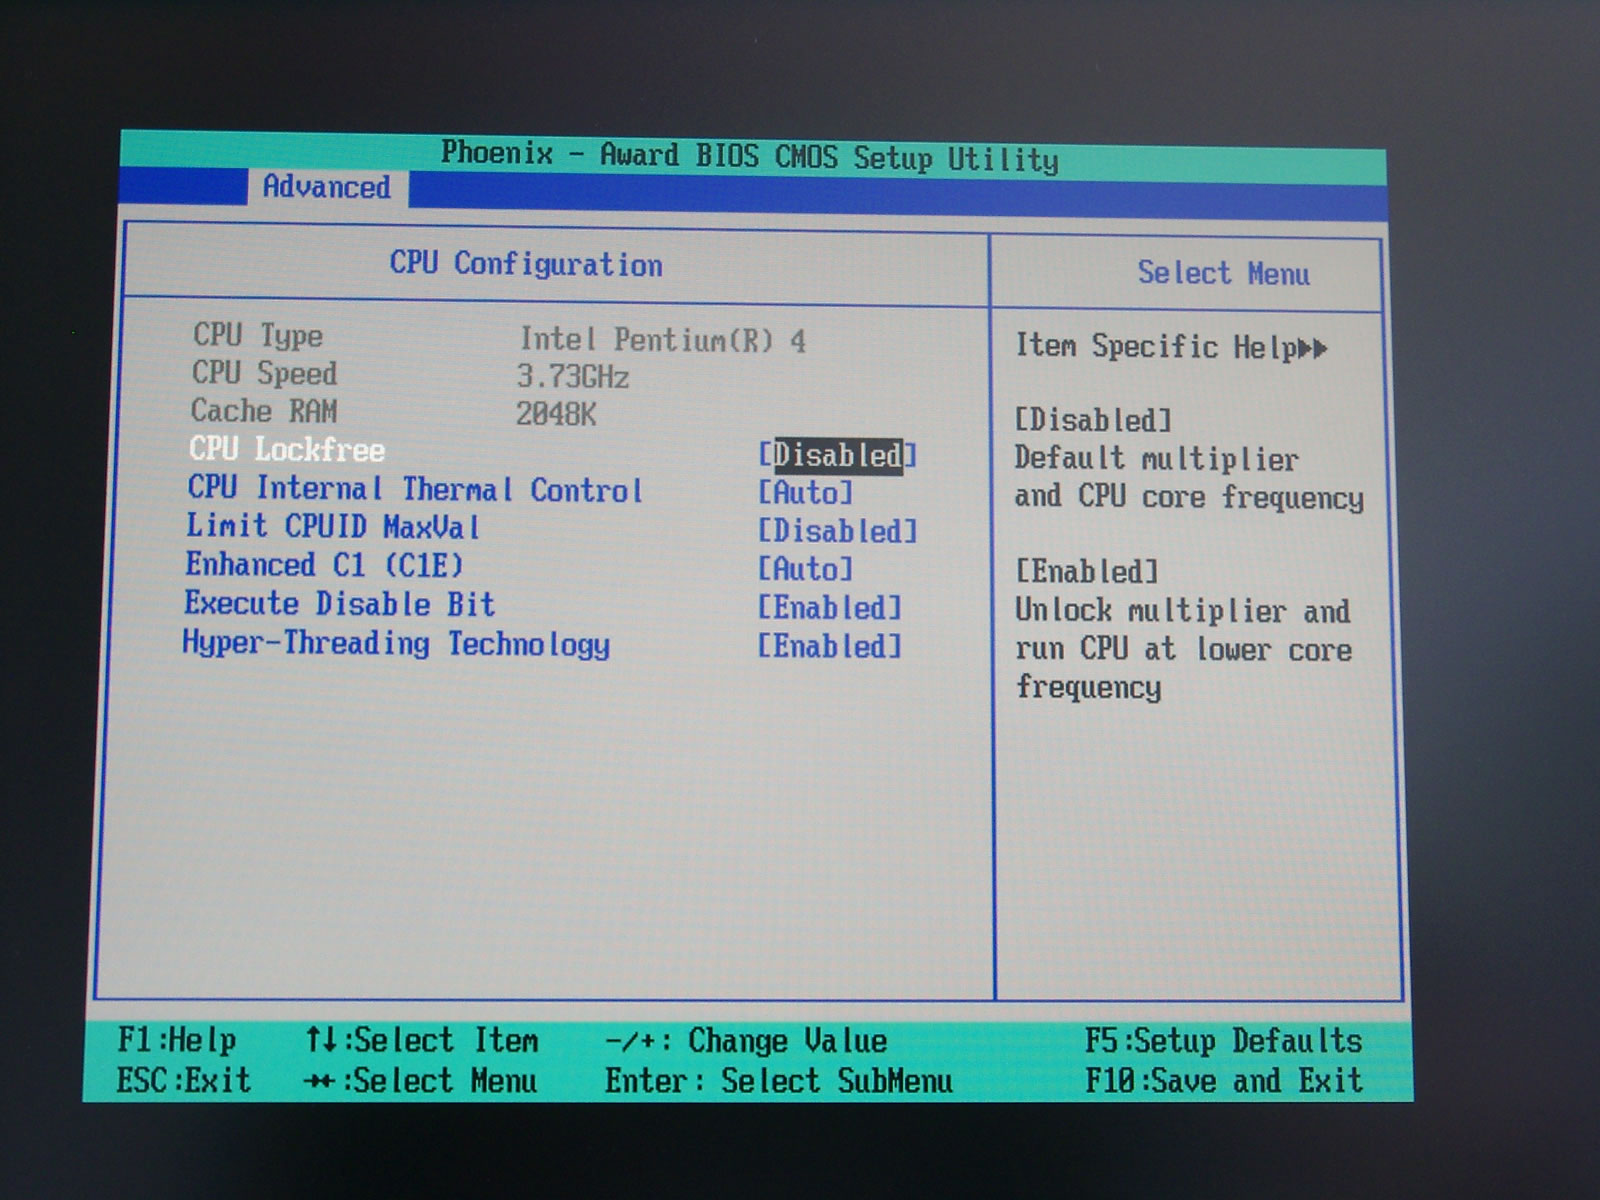
Task: Open the CPU Internal Thermal Control Auto value
Action: coord(805,492)
